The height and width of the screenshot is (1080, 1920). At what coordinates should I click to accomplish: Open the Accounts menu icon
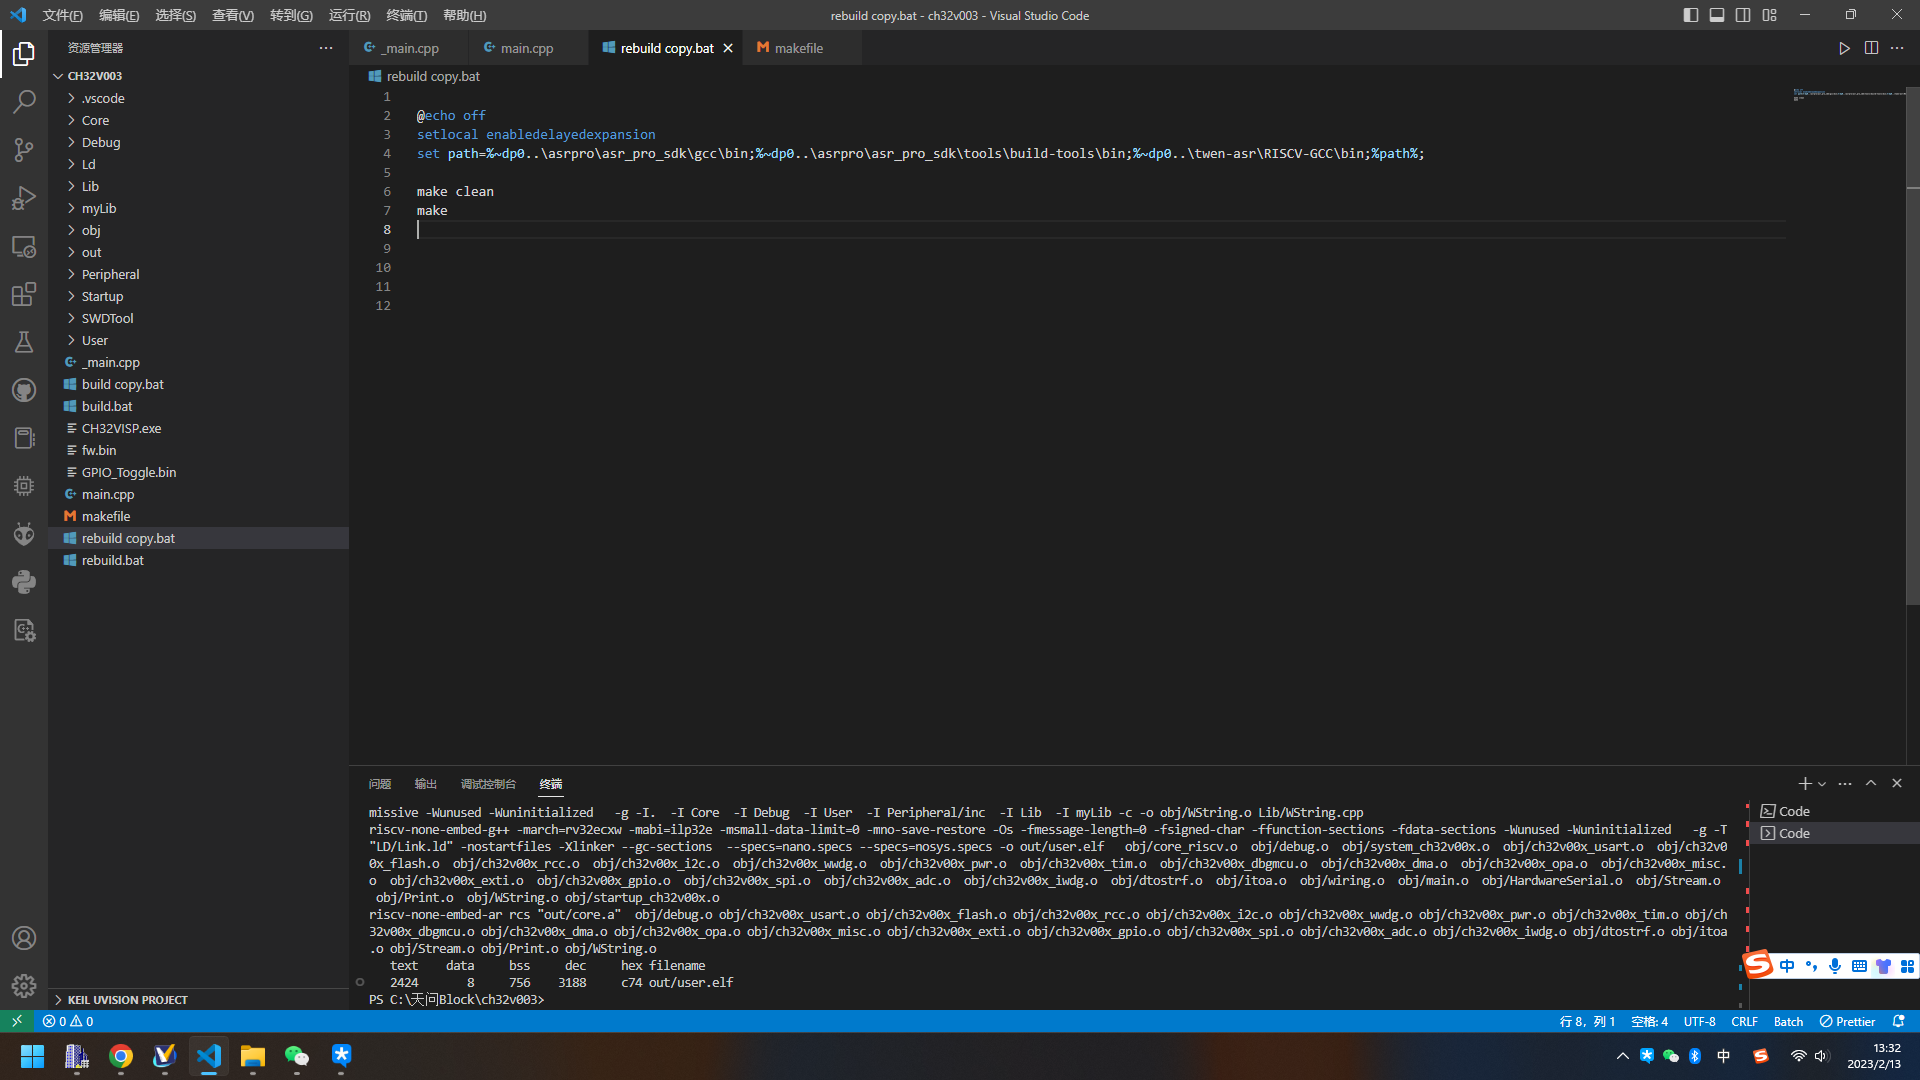(x=24, y=938)
